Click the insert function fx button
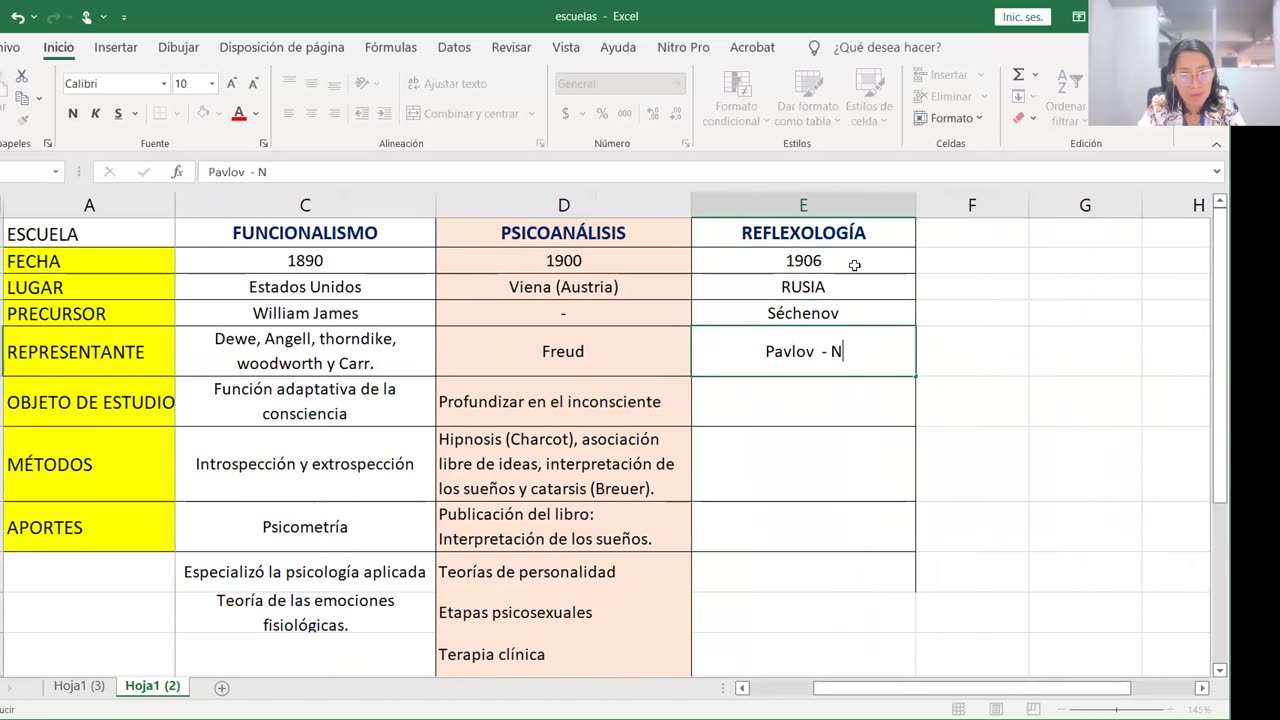 (x=177, y=172)
